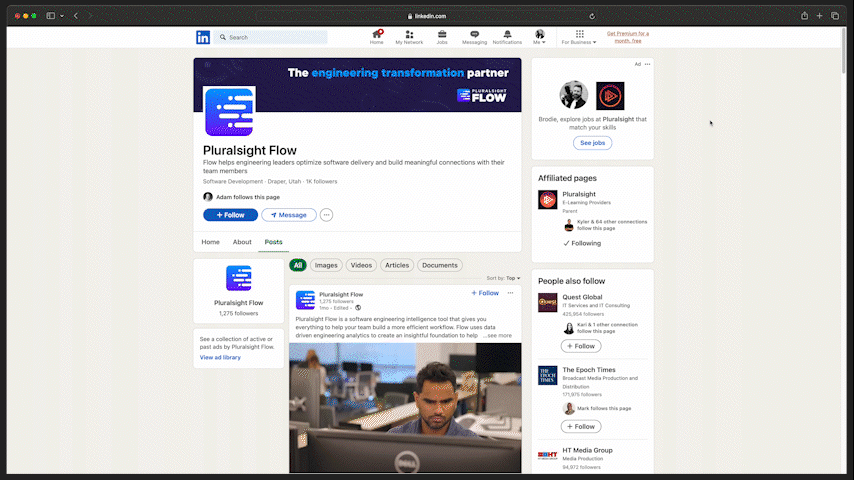This screenshot has width=854, height=480.
Task: Click the Safari back arrow
Action: (76, 16)
